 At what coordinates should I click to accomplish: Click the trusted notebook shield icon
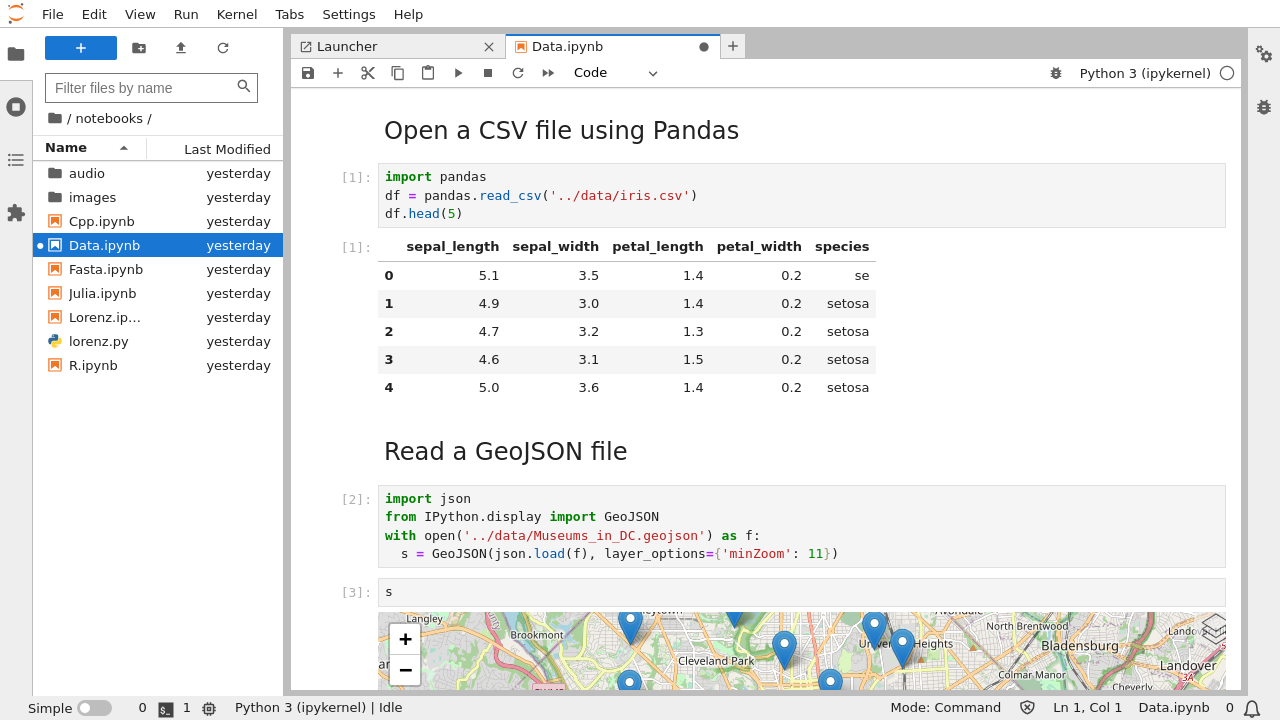coord(1027,708)
